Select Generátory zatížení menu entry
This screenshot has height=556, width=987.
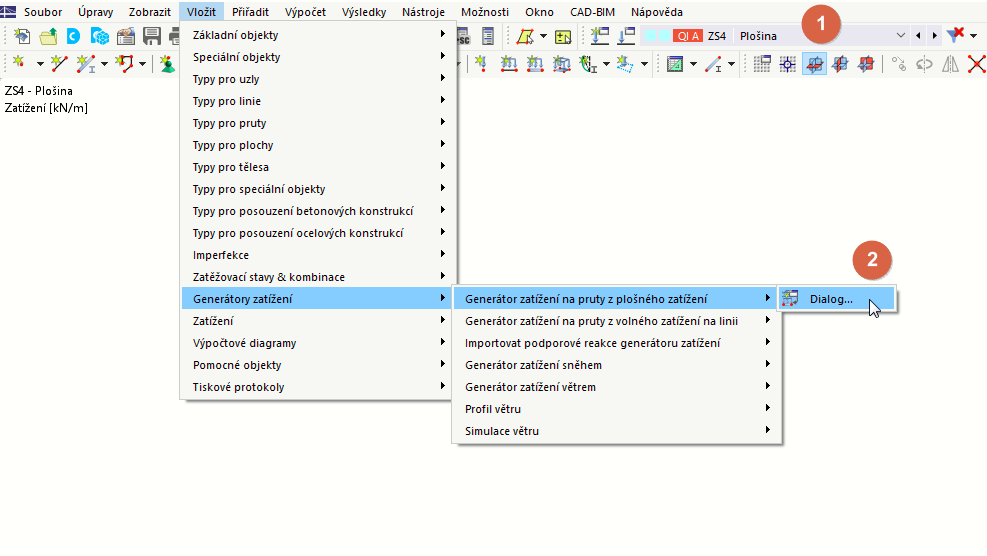point(319,299)
